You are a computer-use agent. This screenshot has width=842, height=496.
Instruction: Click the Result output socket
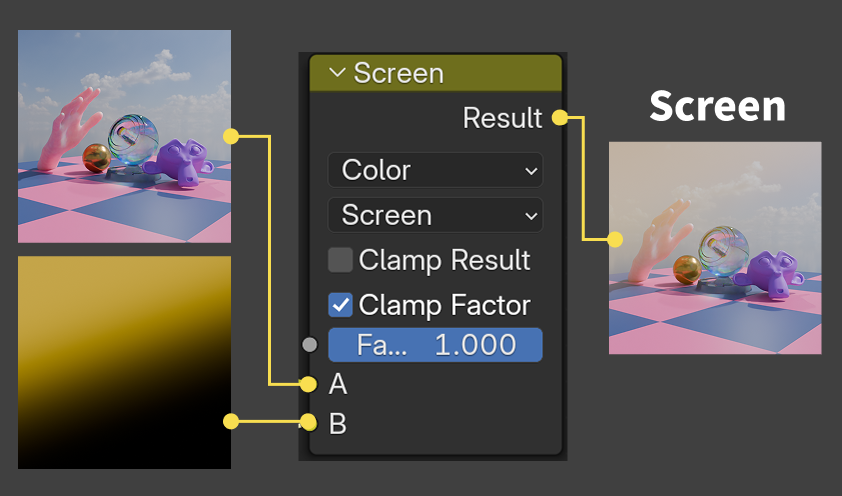[x=559, y=118]
